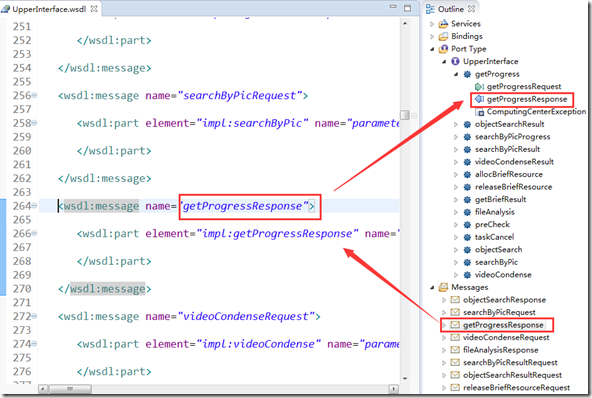Expand the searchByPicProgress operation
Viewport: 592px width, 398px height.
point(456,137)
